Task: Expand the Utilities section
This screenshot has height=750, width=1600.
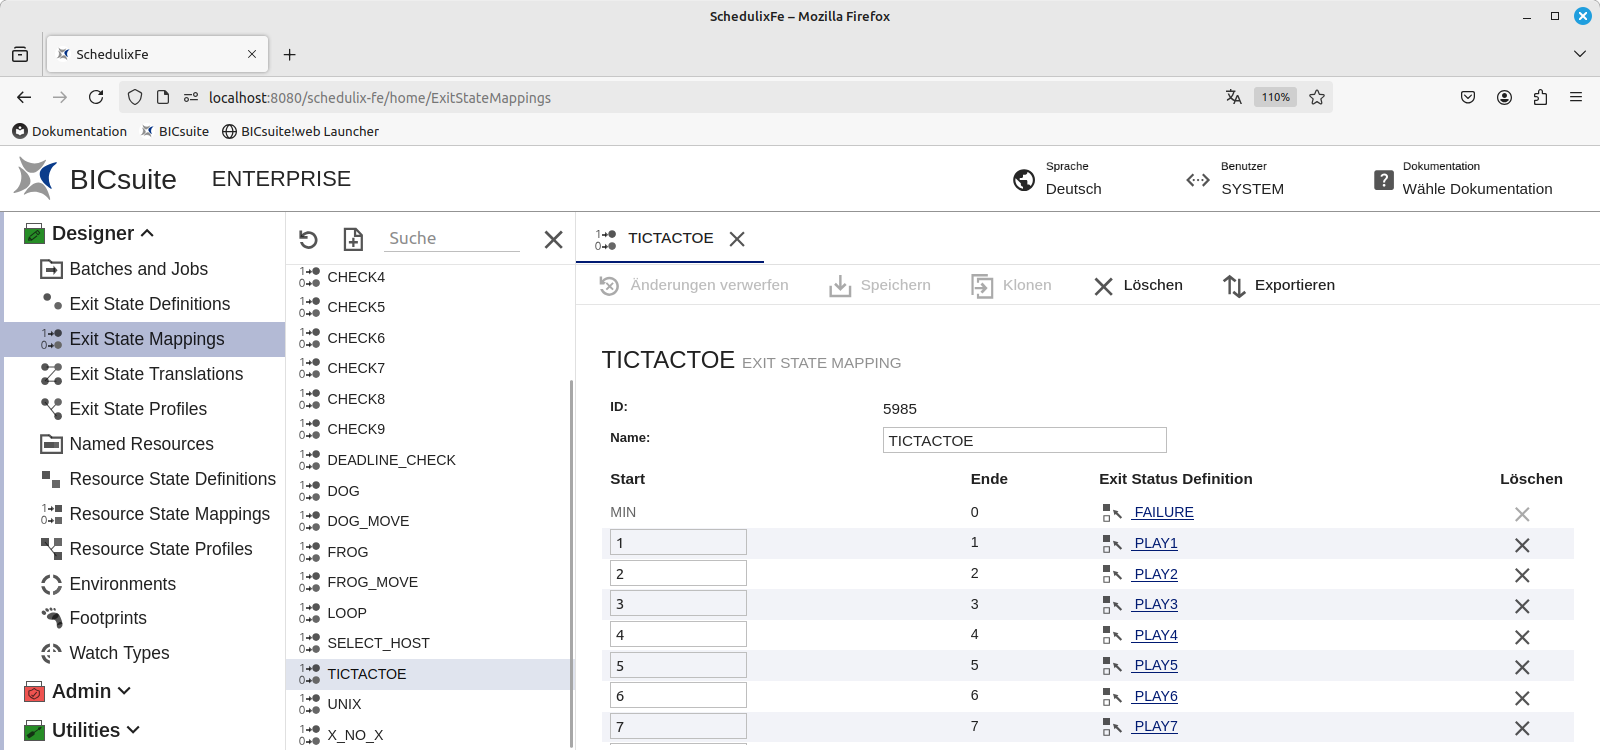Action: 133,730
